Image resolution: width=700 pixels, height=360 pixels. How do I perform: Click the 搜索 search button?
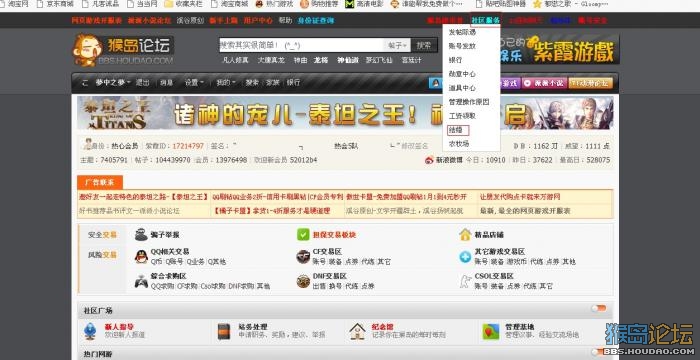pos(424,45)
